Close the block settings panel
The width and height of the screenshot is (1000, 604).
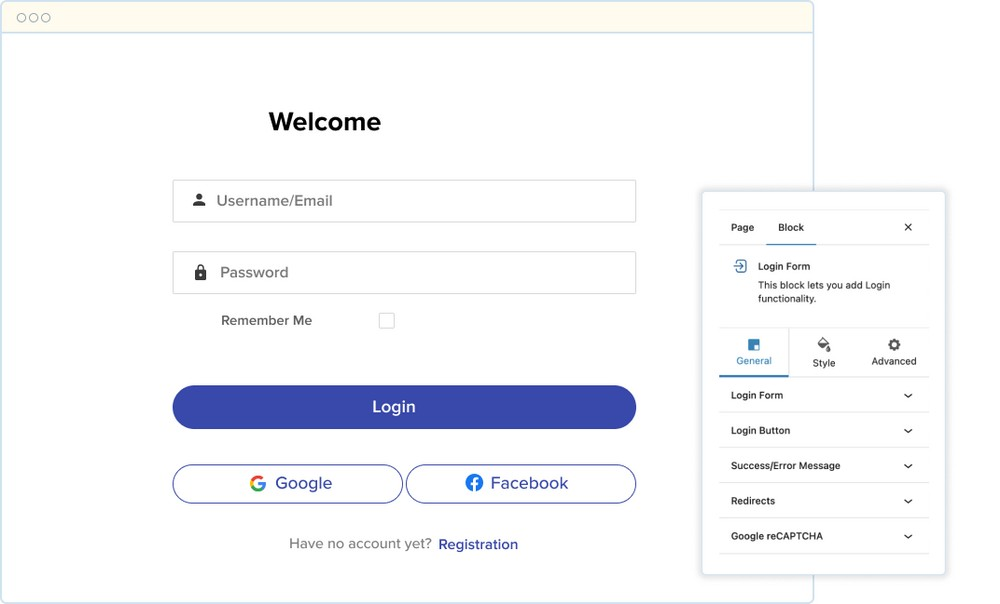point(908,227)
